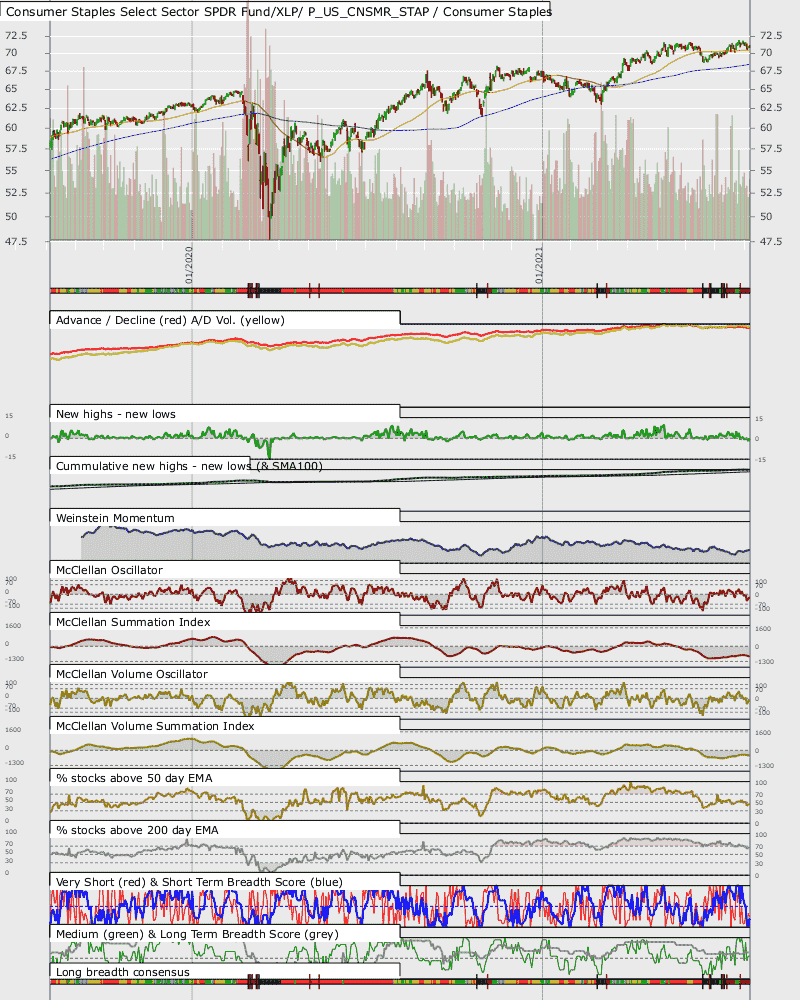This screenshot has width=800, height=1000.
Task: Select the Advance / Decline panel label
Action: pyautogui.click(x=170, y=320)
